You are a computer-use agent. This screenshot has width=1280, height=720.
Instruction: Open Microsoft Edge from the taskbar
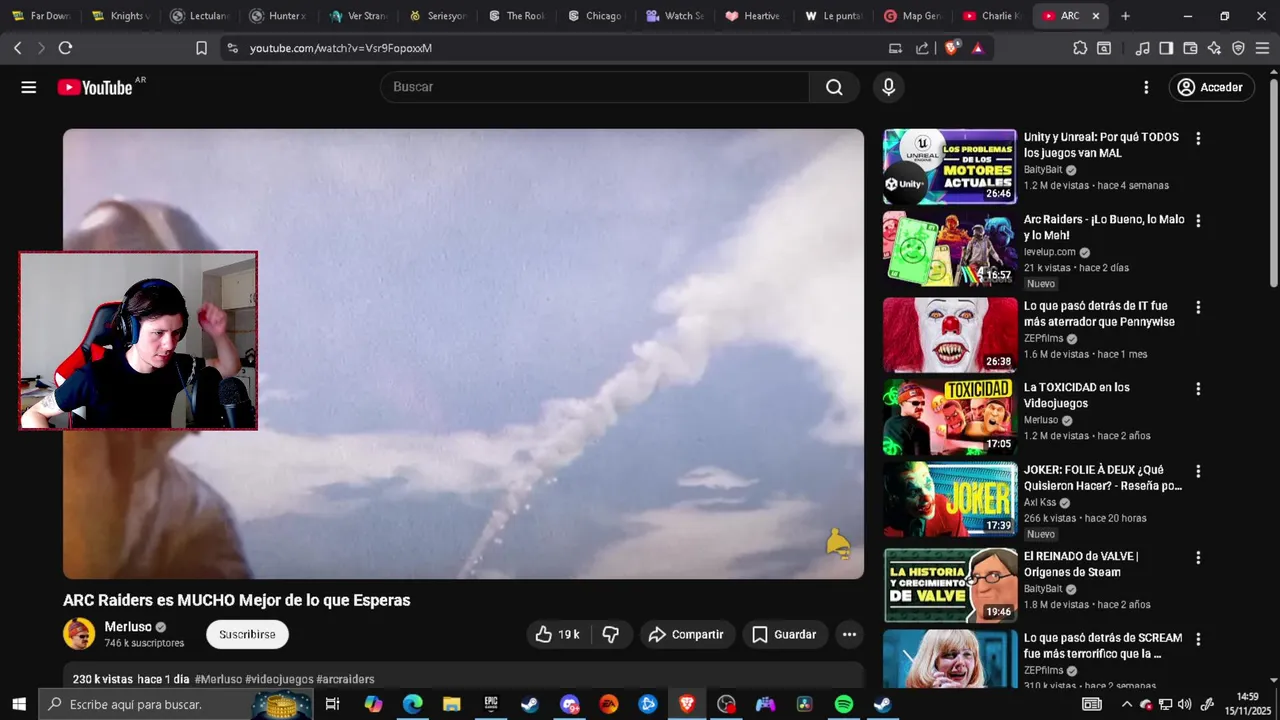coord(412,704)
